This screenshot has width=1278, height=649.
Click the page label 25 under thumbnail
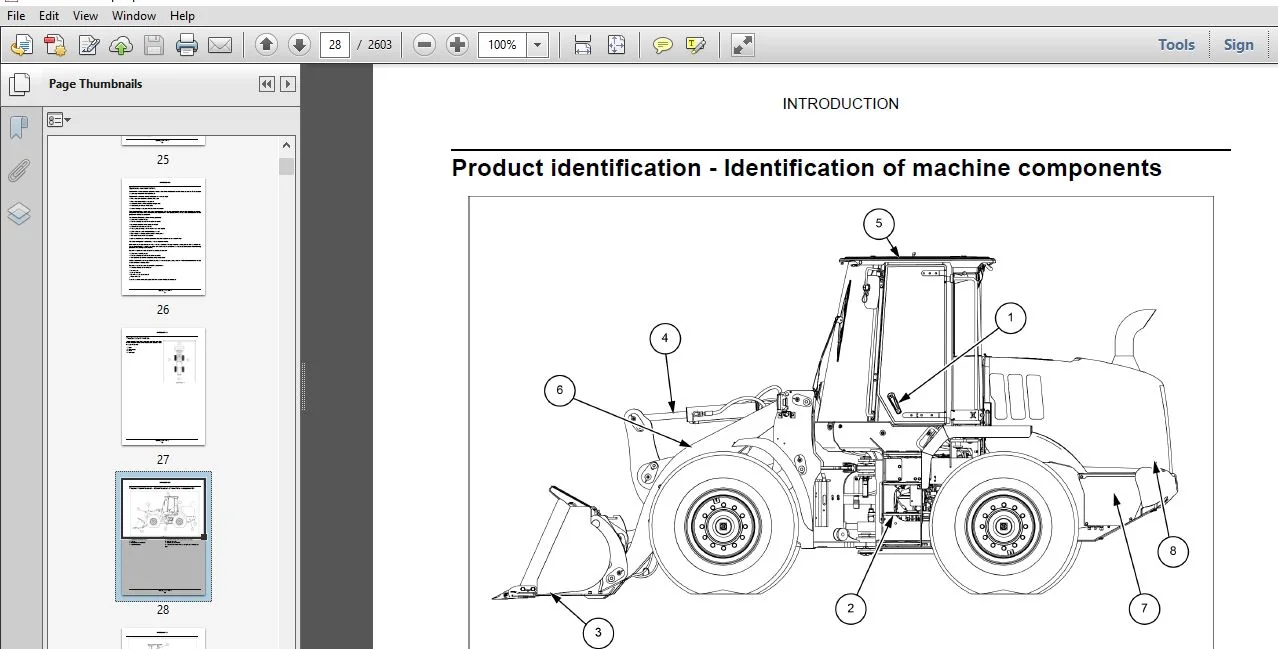[163, 160]
